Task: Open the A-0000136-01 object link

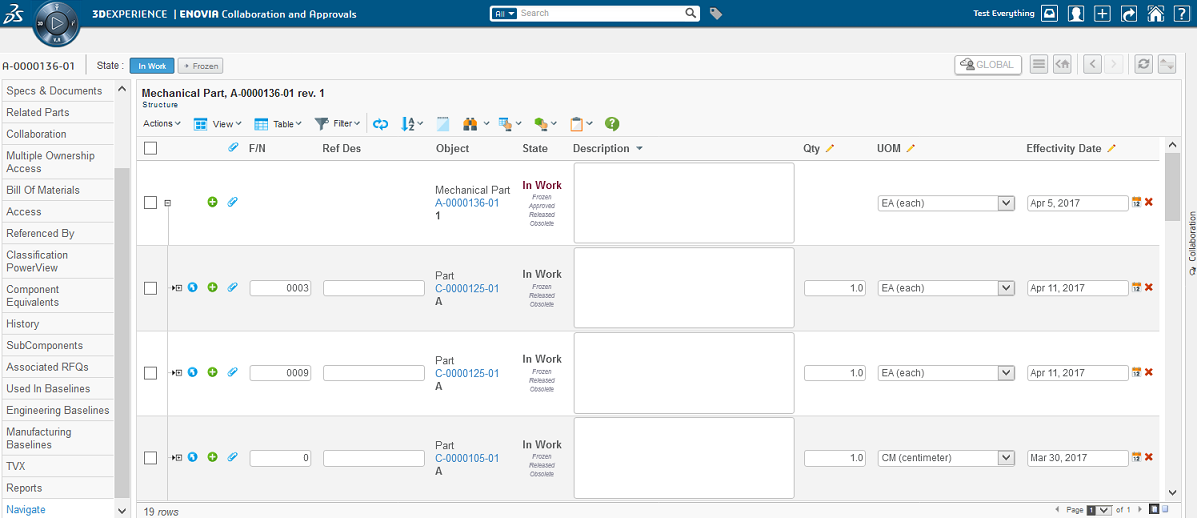Action: 466,203
